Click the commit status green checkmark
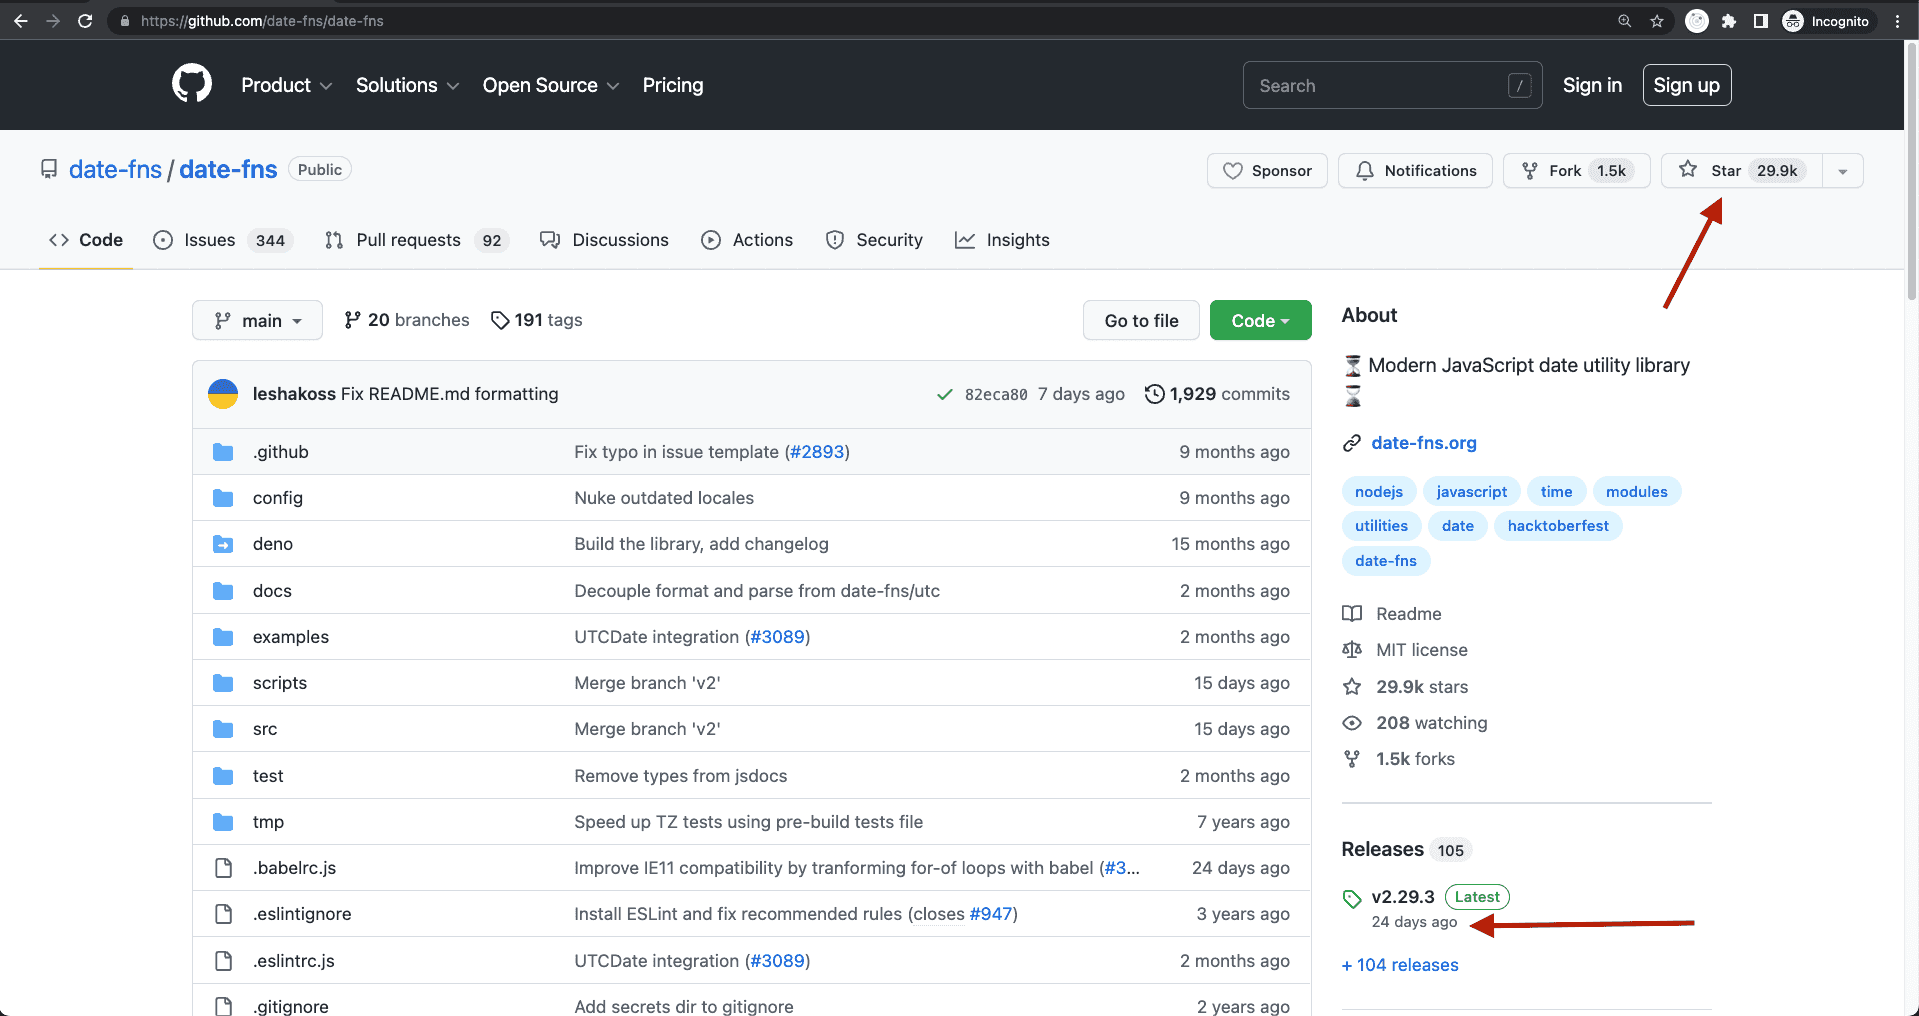Image resolution: width=1919 pixels, height=1016 pixels. (944, 395)
